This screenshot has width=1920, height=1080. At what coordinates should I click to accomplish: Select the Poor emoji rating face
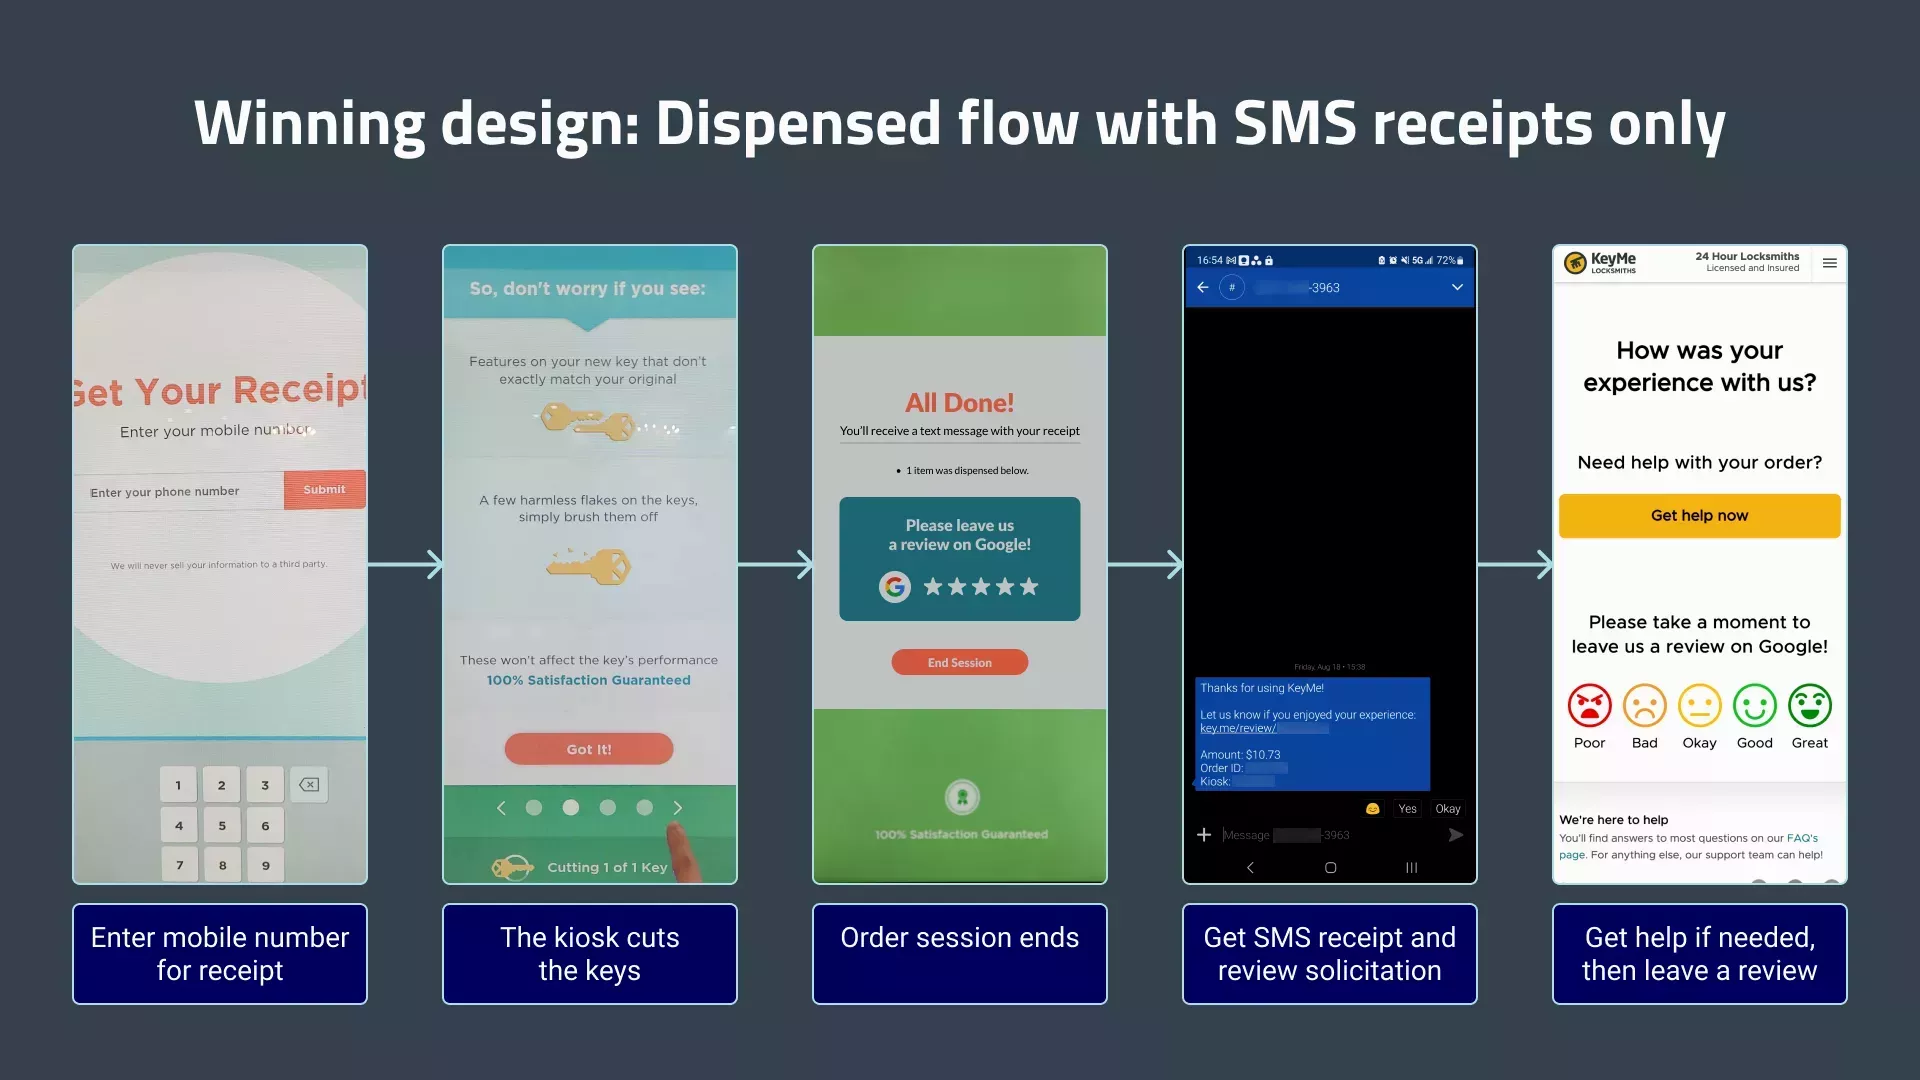[1588, 705]
